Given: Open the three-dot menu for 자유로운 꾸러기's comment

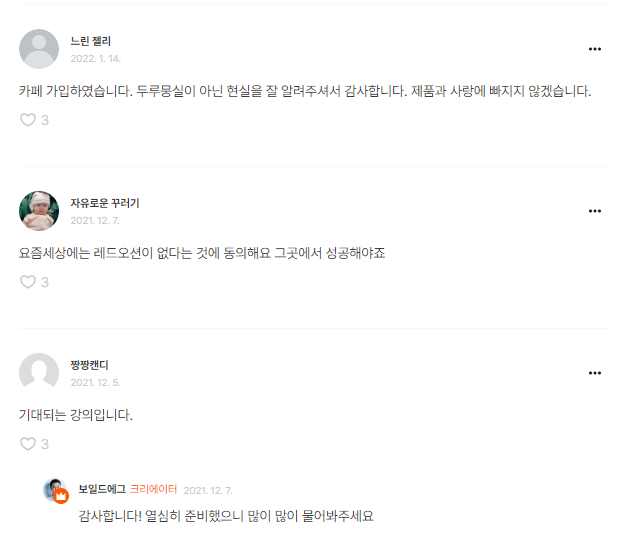Looking at the screenshot, I should [595, 211].
